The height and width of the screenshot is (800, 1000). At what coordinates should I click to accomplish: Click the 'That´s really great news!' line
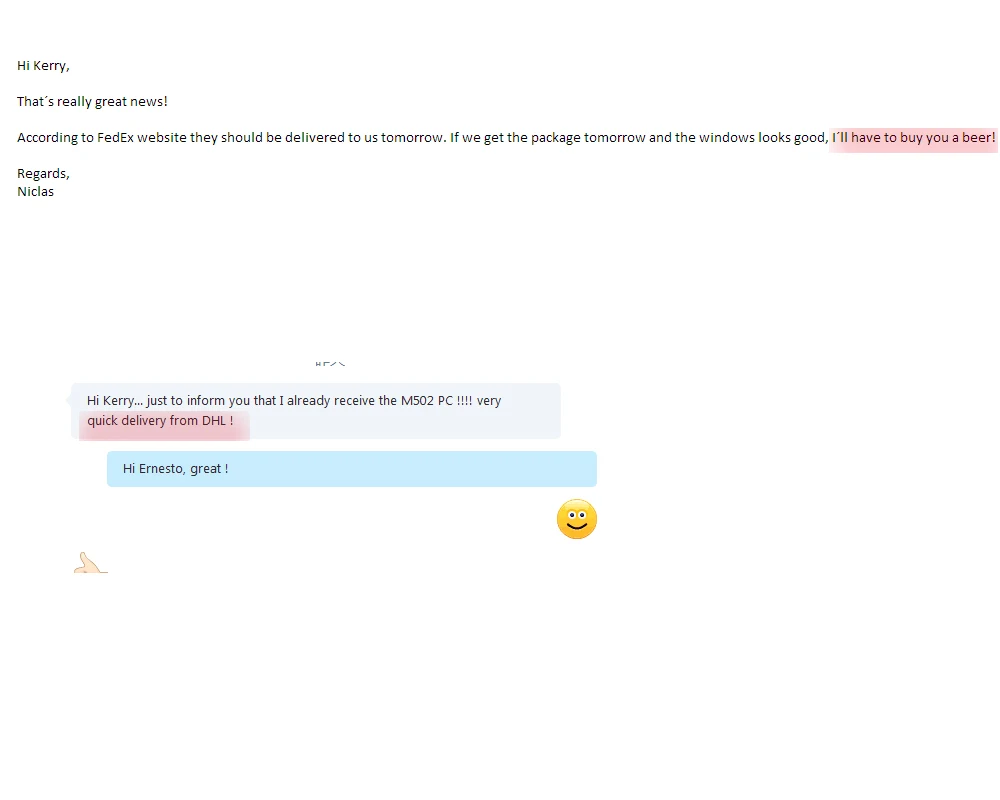pyautogui.click(x=92, y=101)
